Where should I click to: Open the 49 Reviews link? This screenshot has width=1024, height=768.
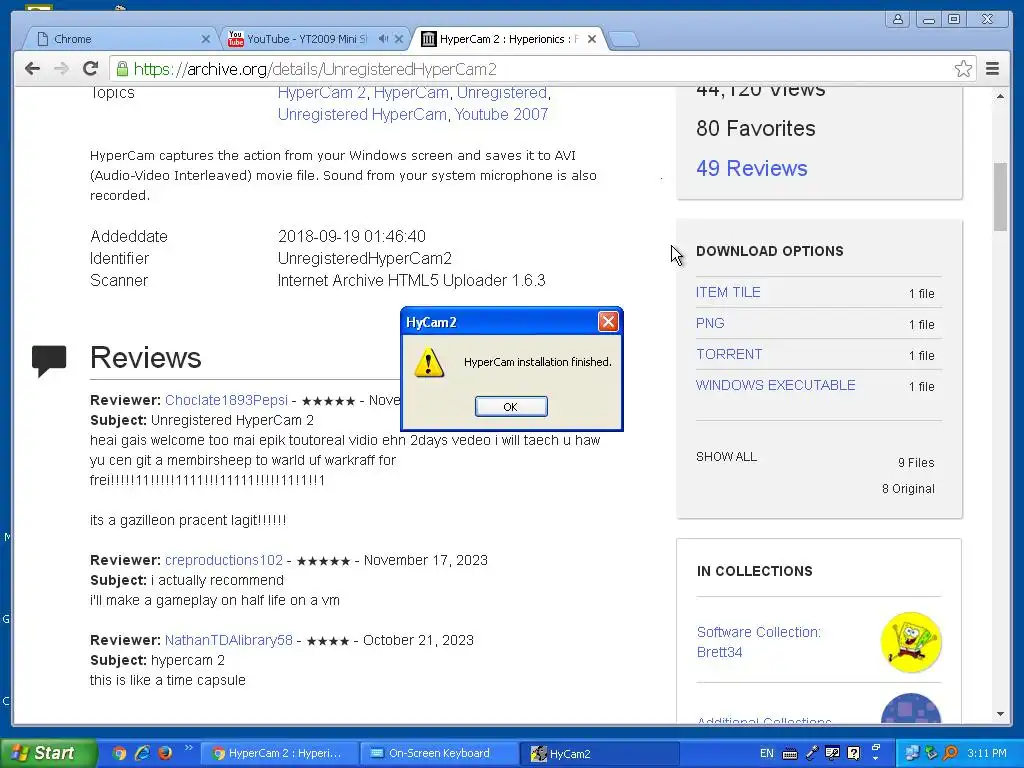point(752,168)
